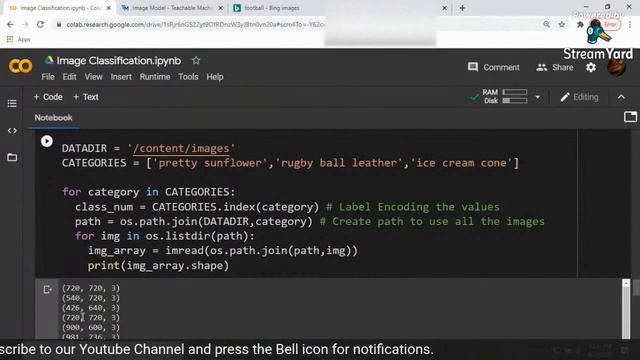Click the 'pretty sunflower' category string

pos(210,163)
